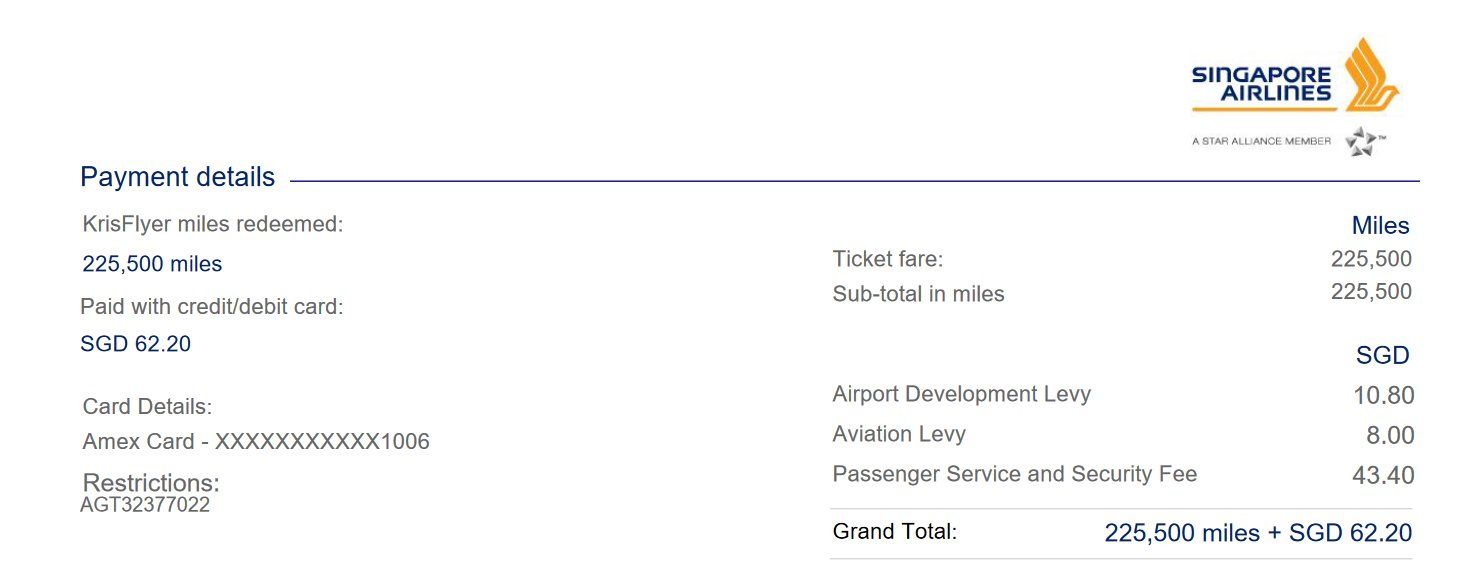Click the Grand Total label

click(x=894, y=532)
